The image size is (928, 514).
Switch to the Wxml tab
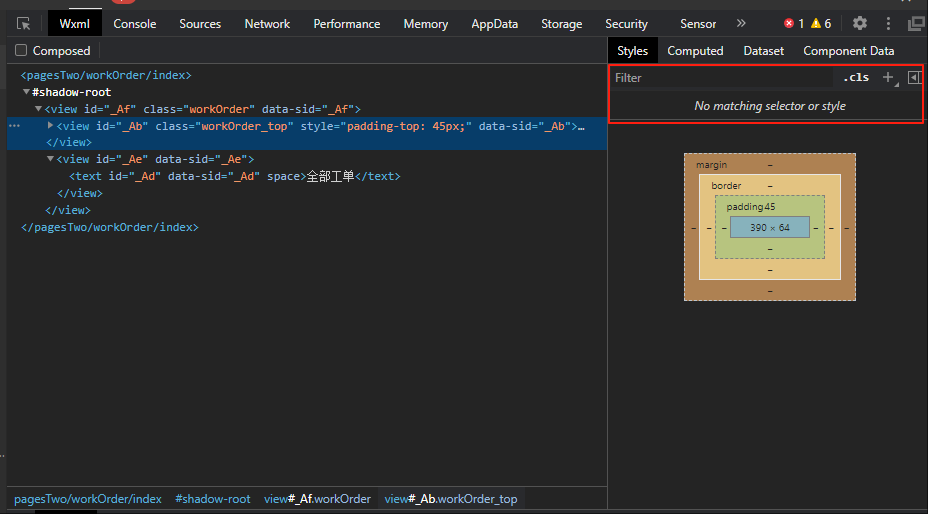pos(75,24)
